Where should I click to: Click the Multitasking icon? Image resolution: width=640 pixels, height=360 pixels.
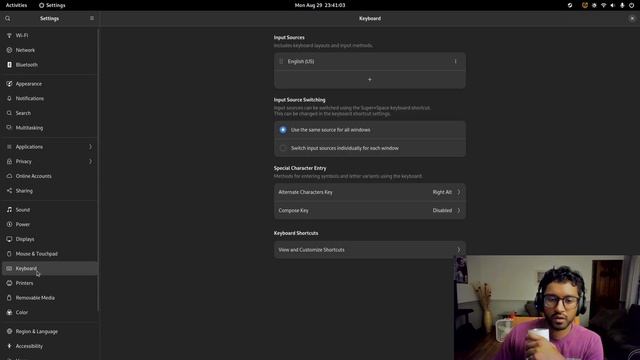click(9, 128)
